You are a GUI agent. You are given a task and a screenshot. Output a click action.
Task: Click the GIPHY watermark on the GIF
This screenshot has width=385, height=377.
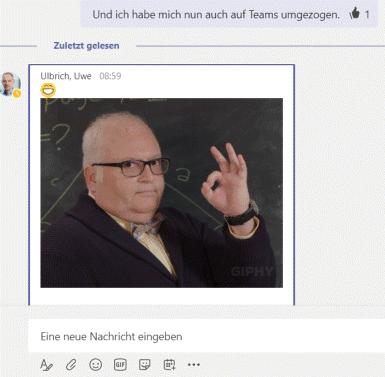click(252, 272)
